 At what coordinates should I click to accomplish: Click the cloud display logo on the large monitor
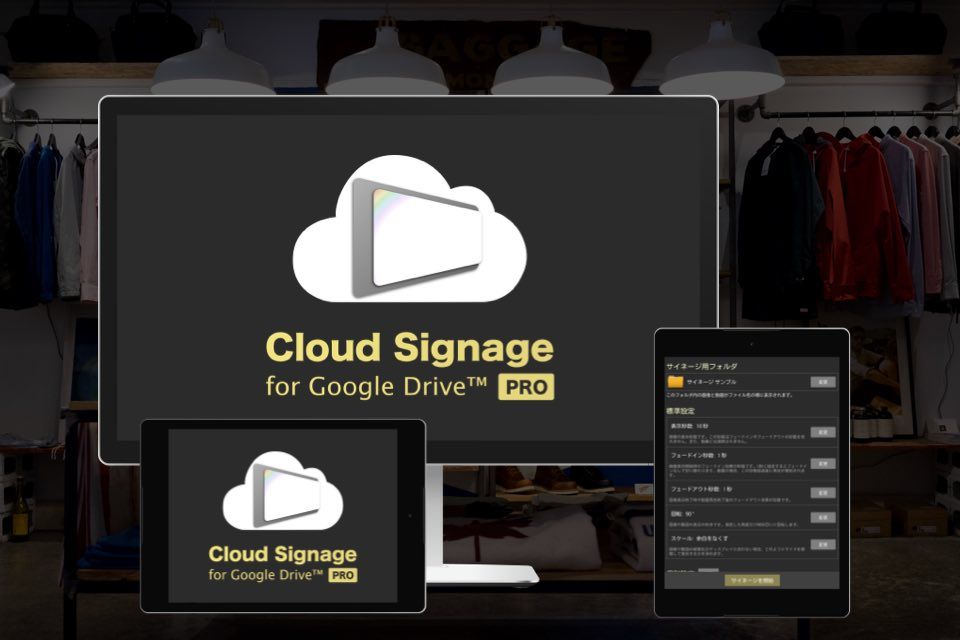[x=409, y=229]
